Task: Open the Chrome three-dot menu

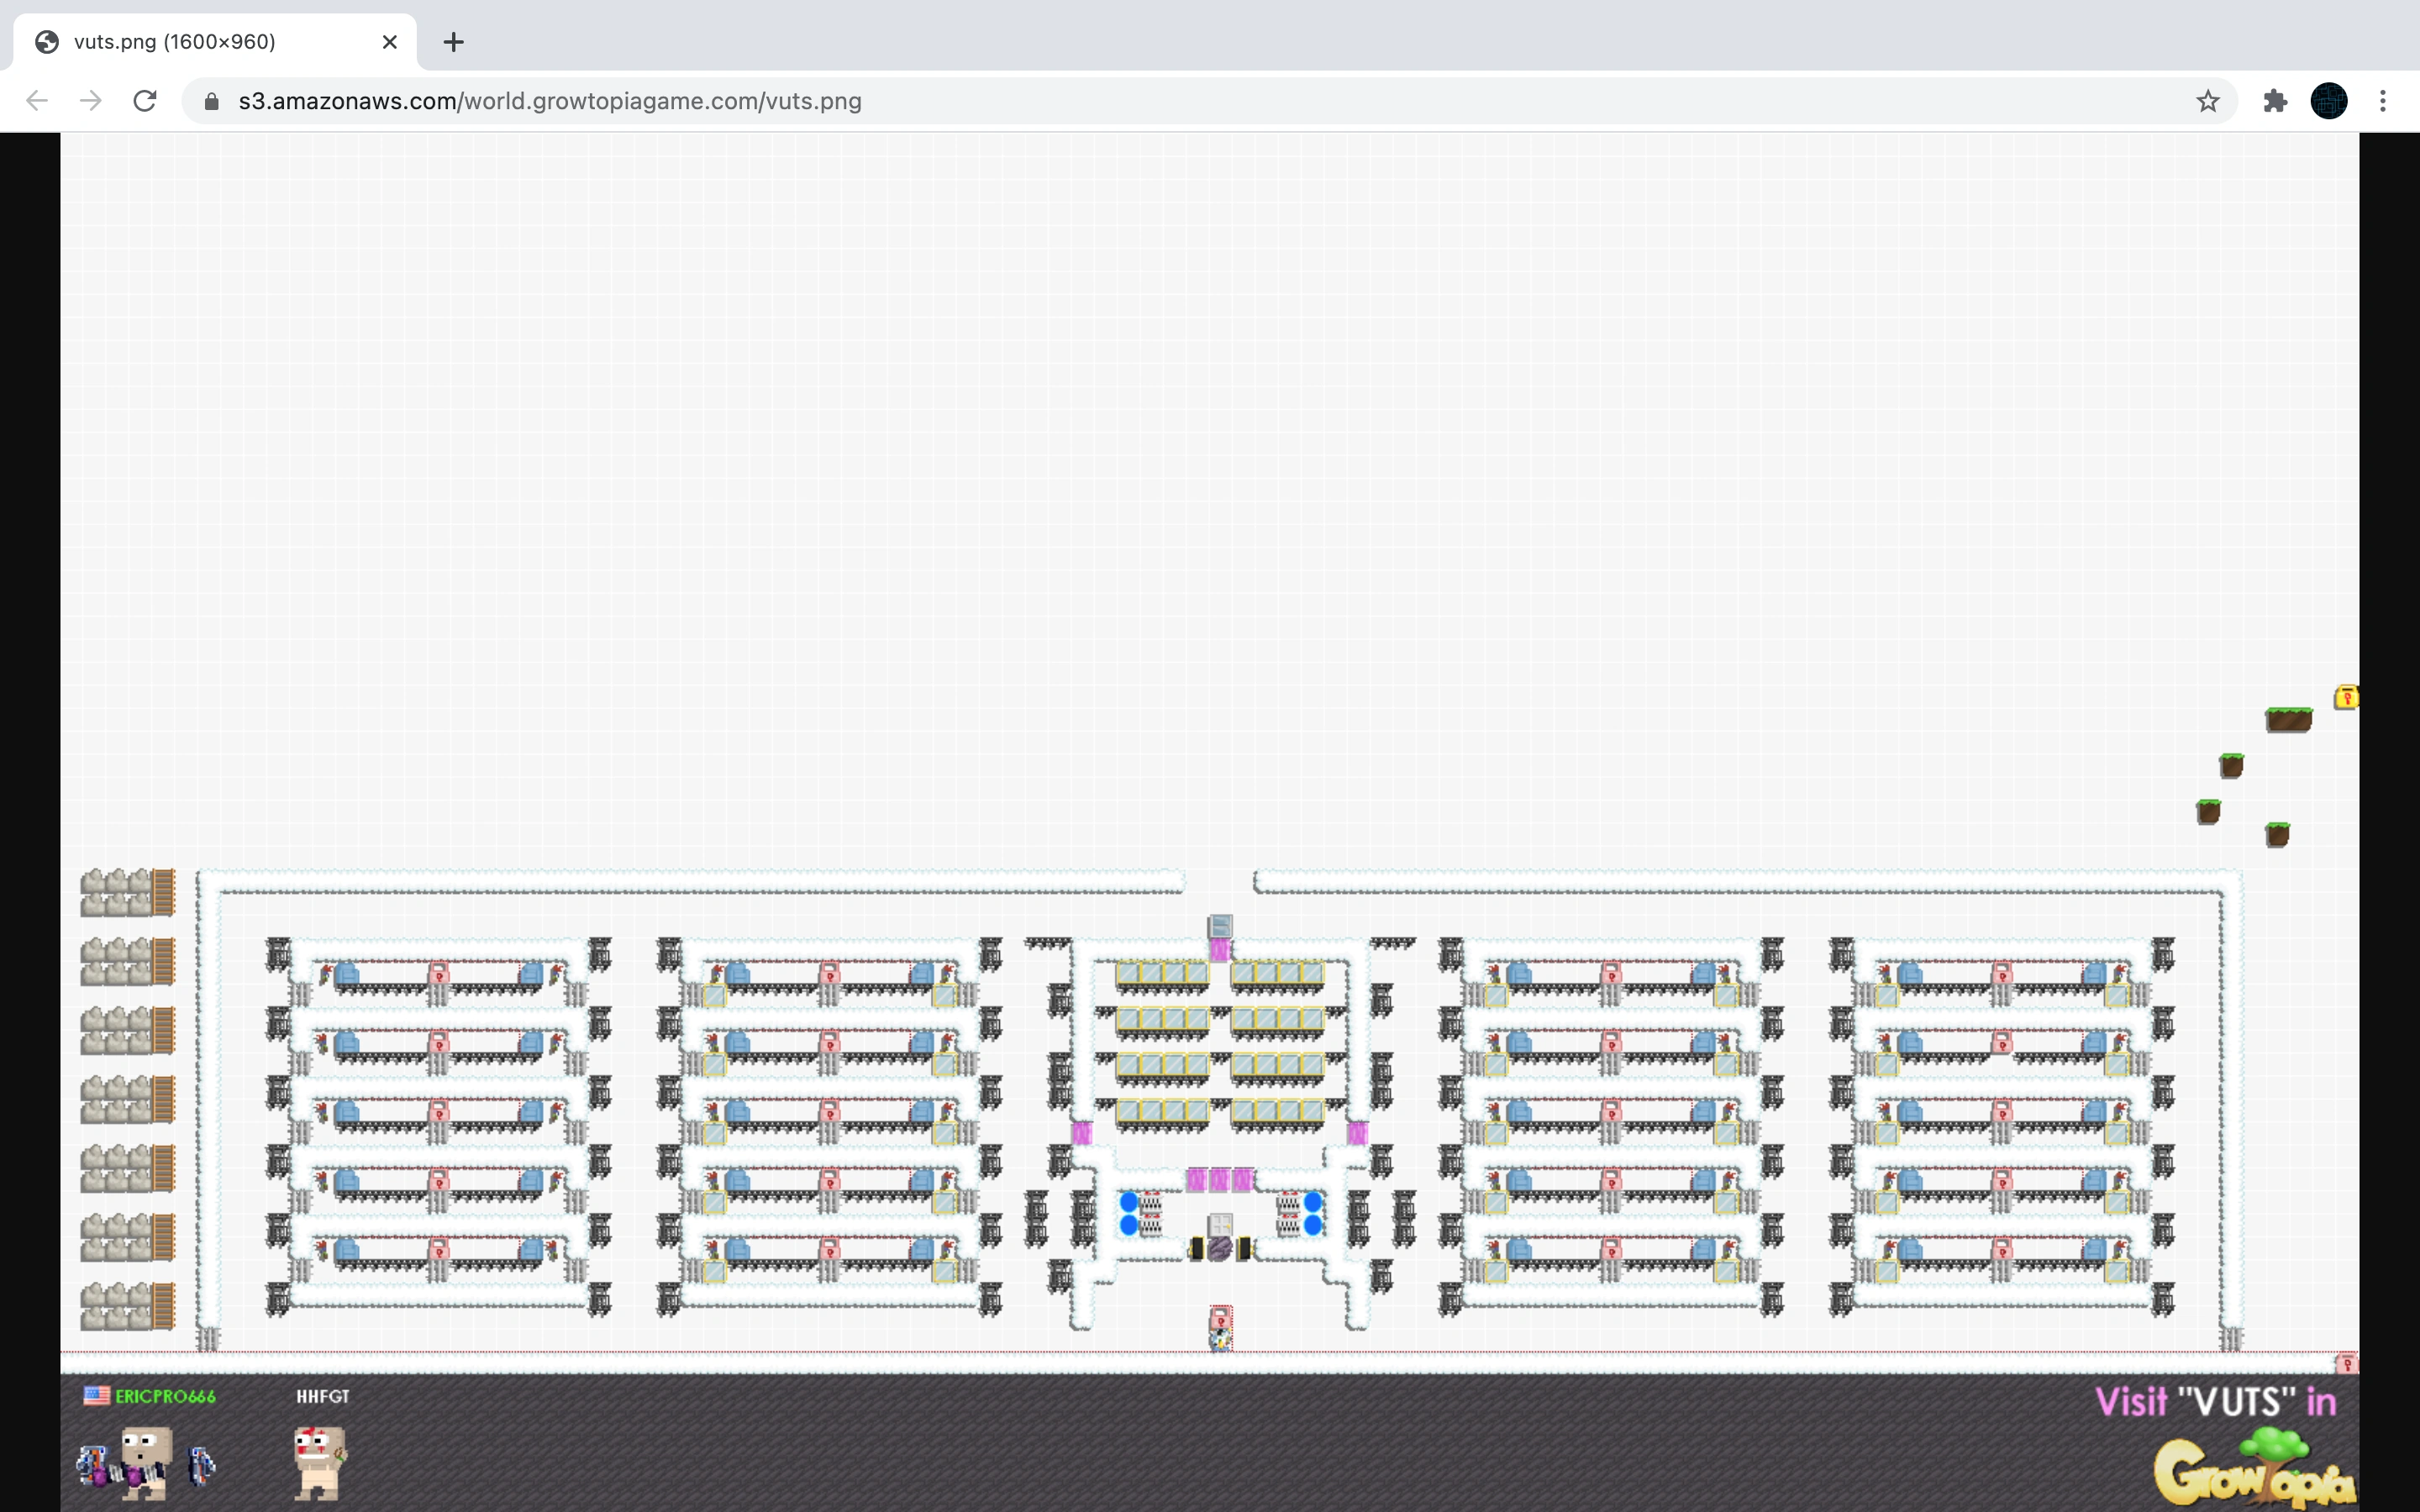Action: [2383, 101]
